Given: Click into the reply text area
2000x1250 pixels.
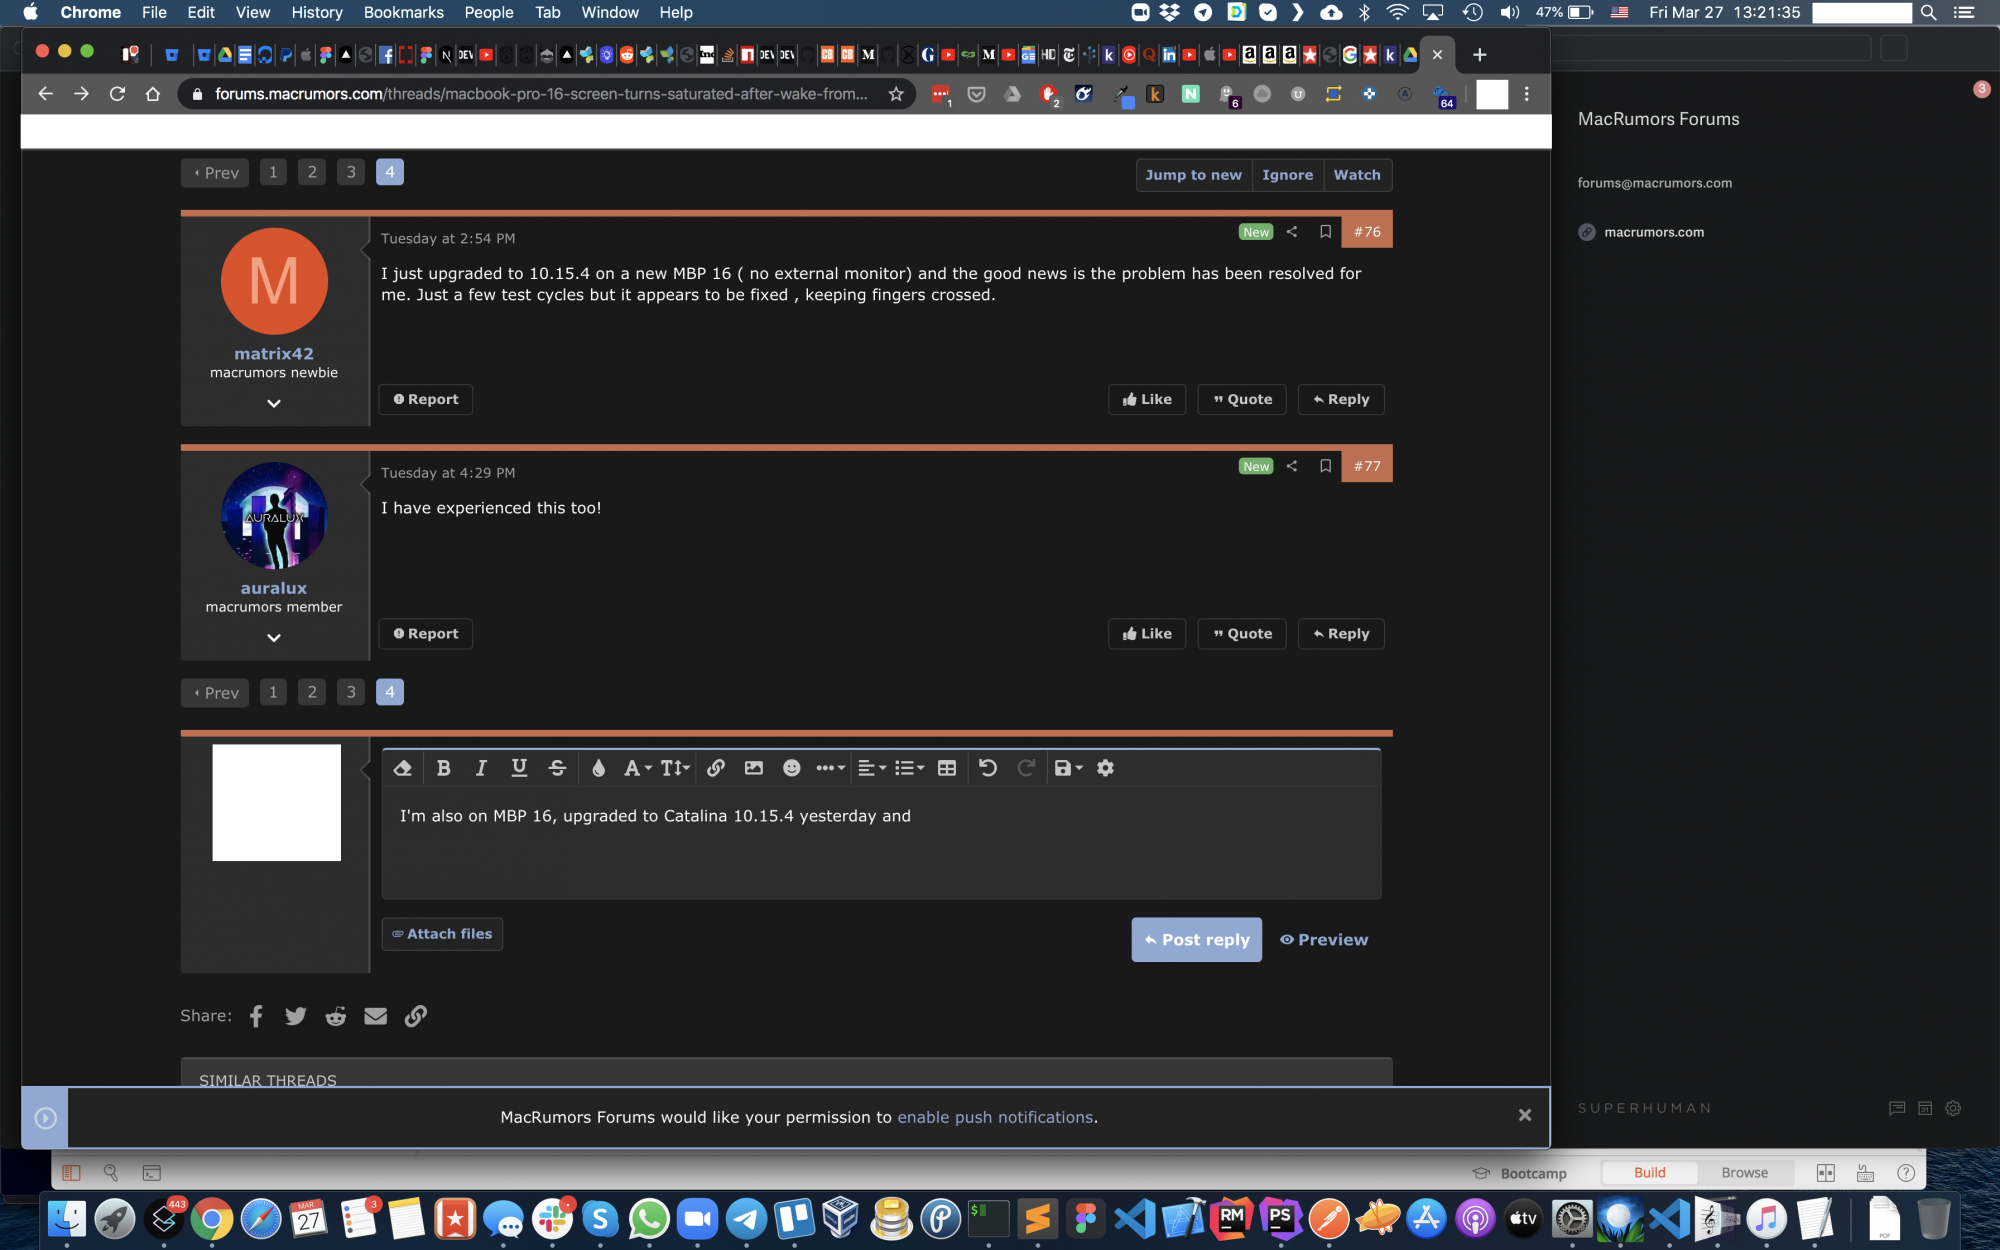Looking at the screenshot, I should (881, 842).
